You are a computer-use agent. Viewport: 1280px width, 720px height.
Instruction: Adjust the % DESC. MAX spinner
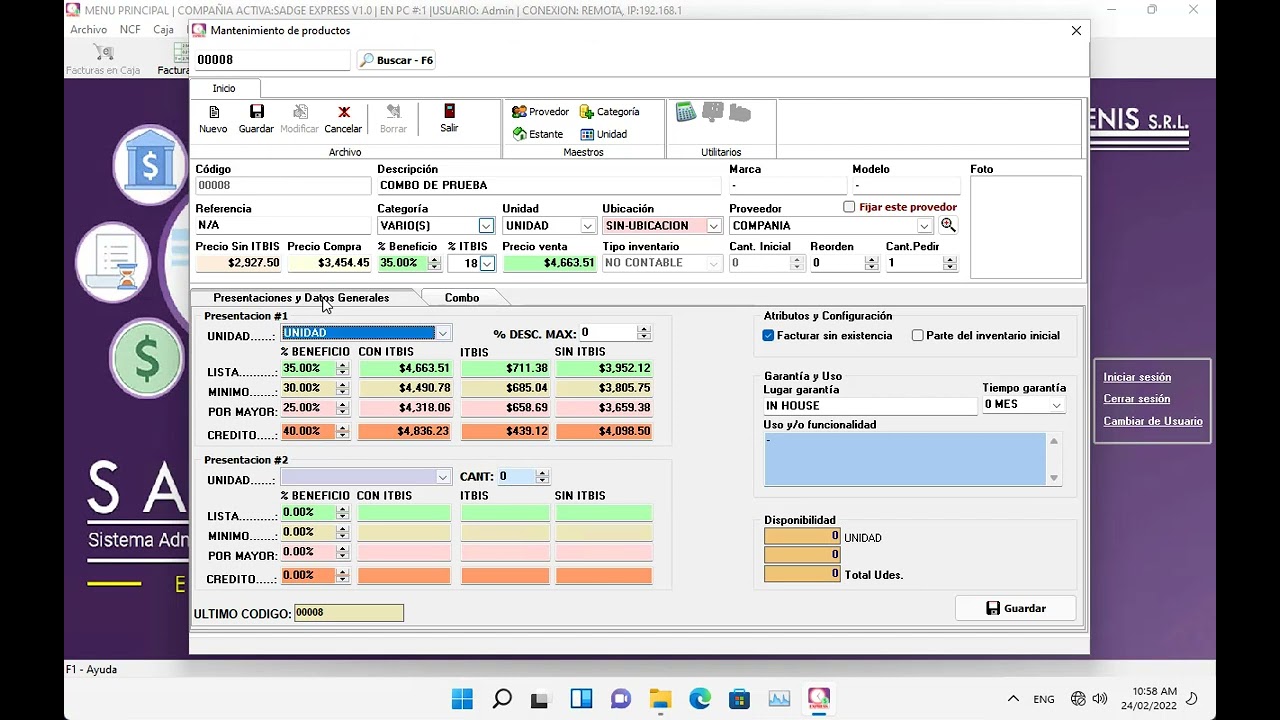tap(643, 333)
